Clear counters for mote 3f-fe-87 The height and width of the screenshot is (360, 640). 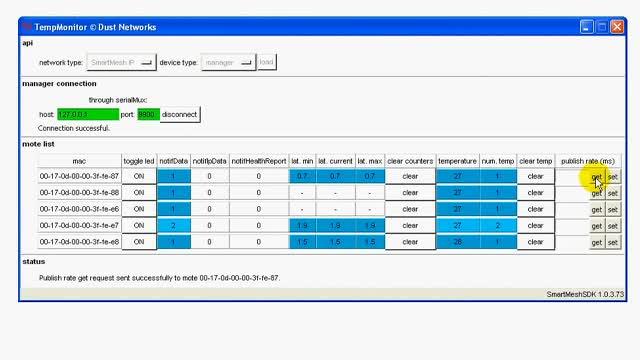(x=410, y=176)
